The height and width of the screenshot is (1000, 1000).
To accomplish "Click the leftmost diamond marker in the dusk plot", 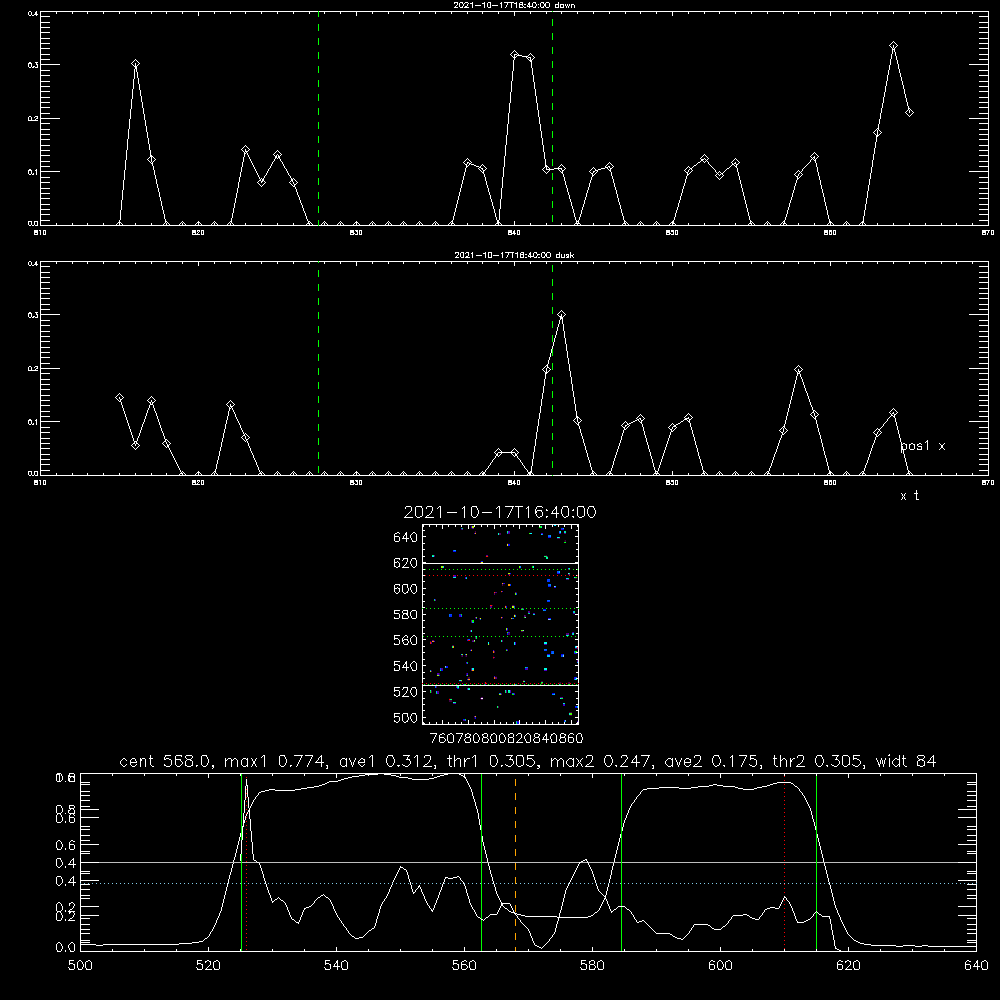I will click(119, 397).
